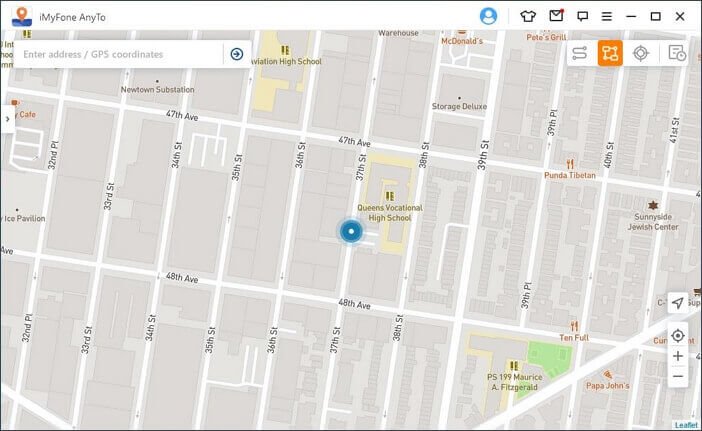Open the T-shirt skin theme icon

click(528, 17)
